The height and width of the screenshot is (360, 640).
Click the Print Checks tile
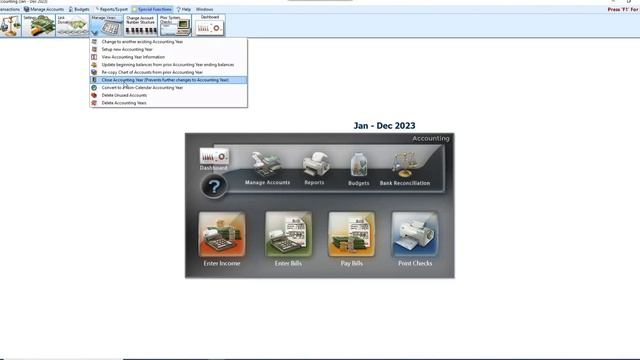tap(415, 239)
